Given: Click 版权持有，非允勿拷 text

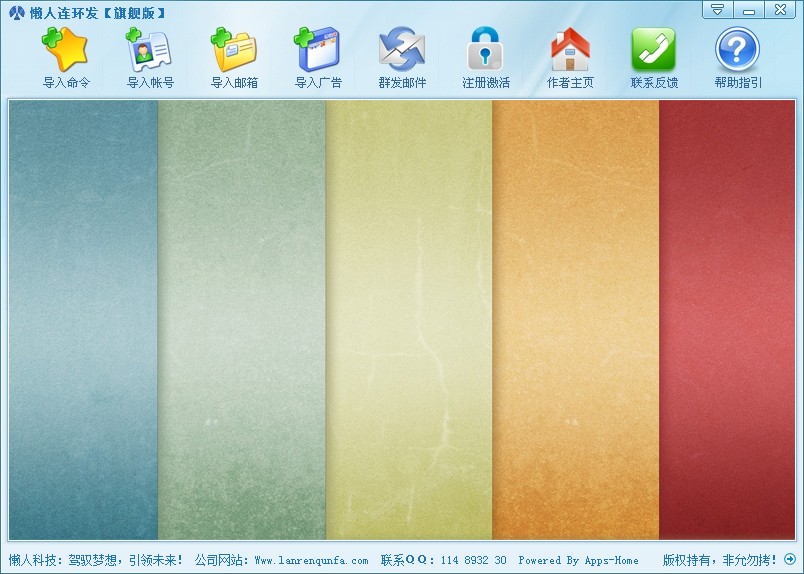Looking at the screenshot, I should [x=720, y=560].
